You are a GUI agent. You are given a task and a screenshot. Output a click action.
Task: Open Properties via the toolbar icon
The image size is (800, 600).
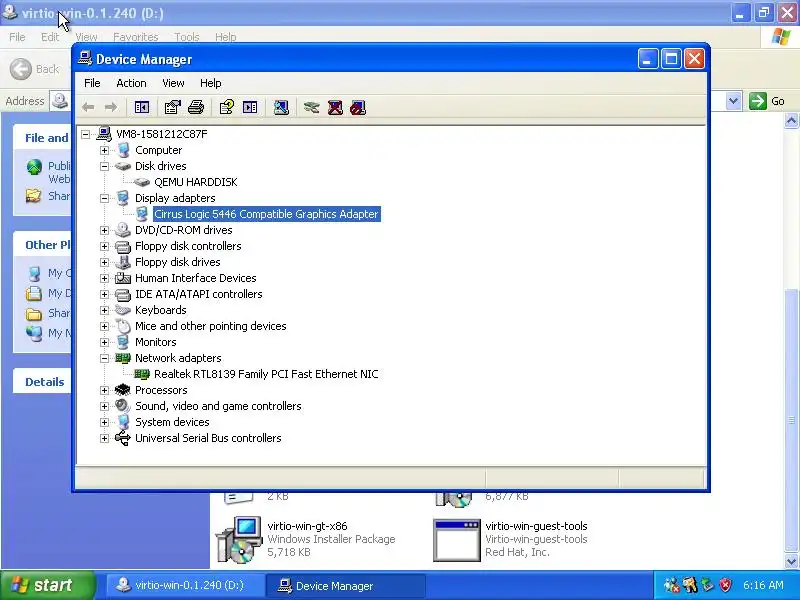pos(172,107)
